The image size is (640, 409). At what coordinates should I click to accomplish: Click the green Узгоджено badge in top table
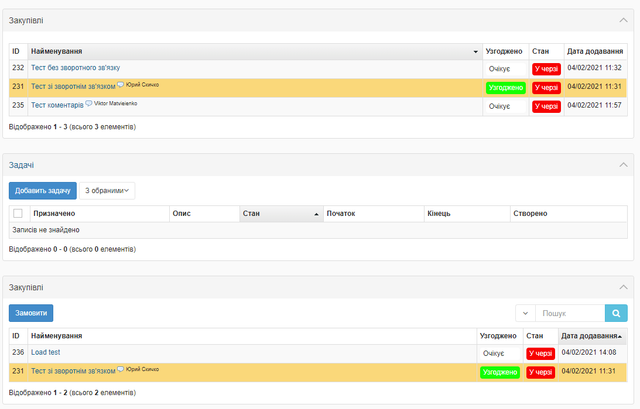pyautogui.click(x=505, y=88)
